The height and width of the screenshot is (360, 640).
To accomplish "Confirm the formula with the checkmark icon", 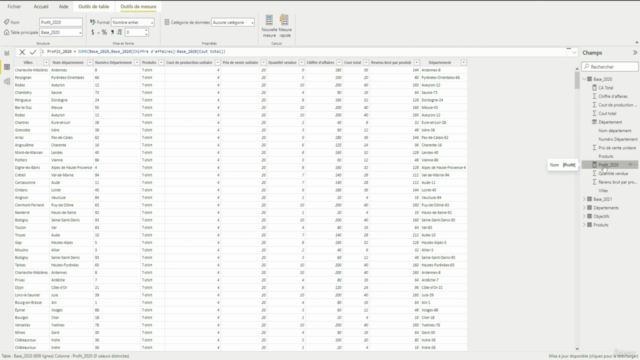I will click(33, 52).
